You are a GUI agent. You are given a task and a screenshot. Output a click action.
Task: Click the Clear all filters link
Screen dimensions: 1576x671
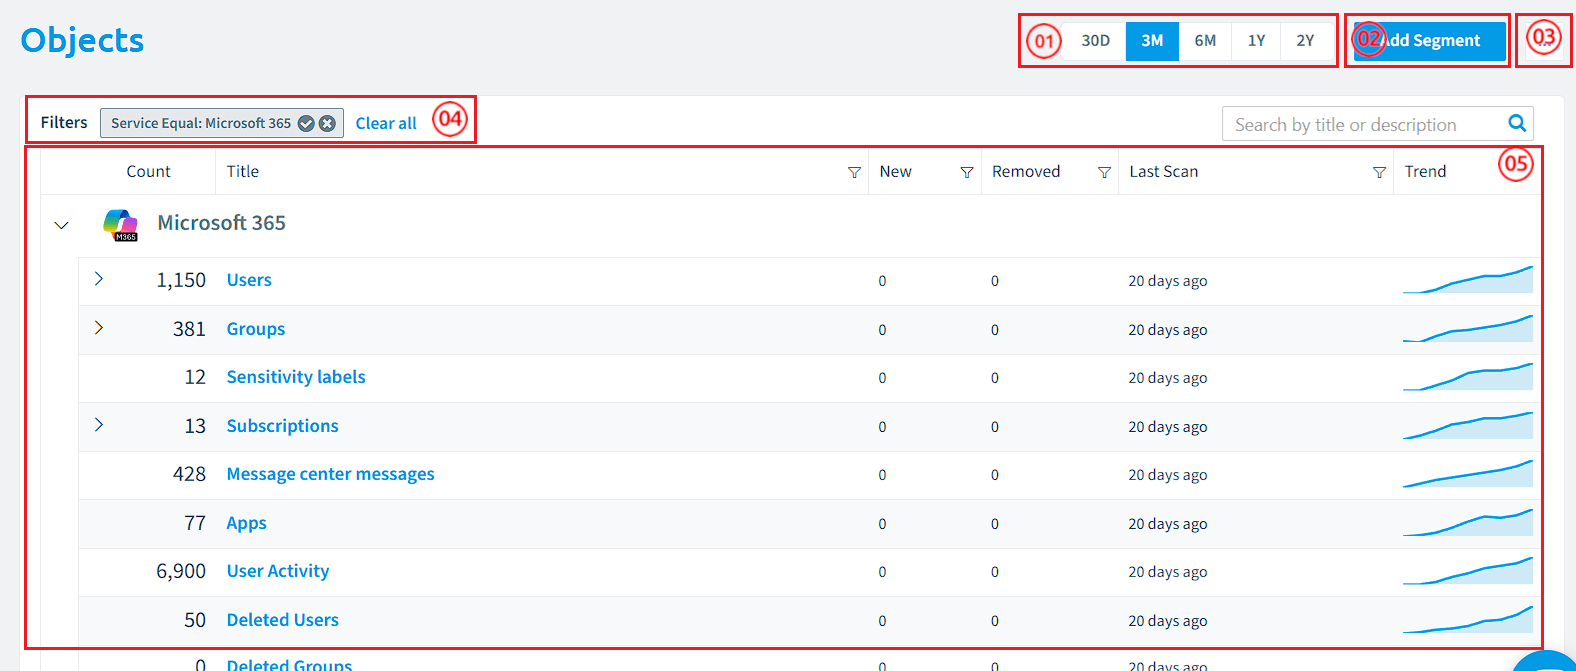386,123
